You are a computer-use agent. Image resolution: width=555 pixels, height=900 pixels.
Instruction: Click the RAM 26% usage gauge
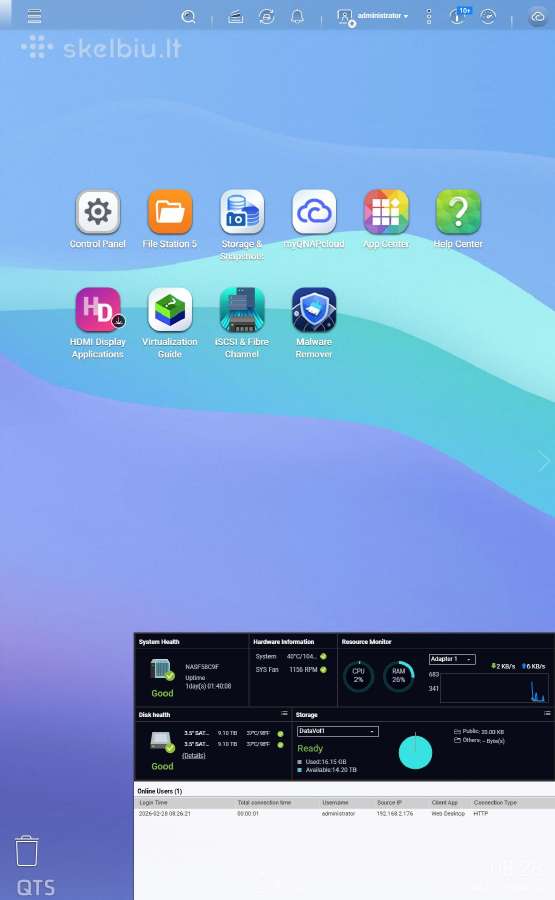click(398, 676)
